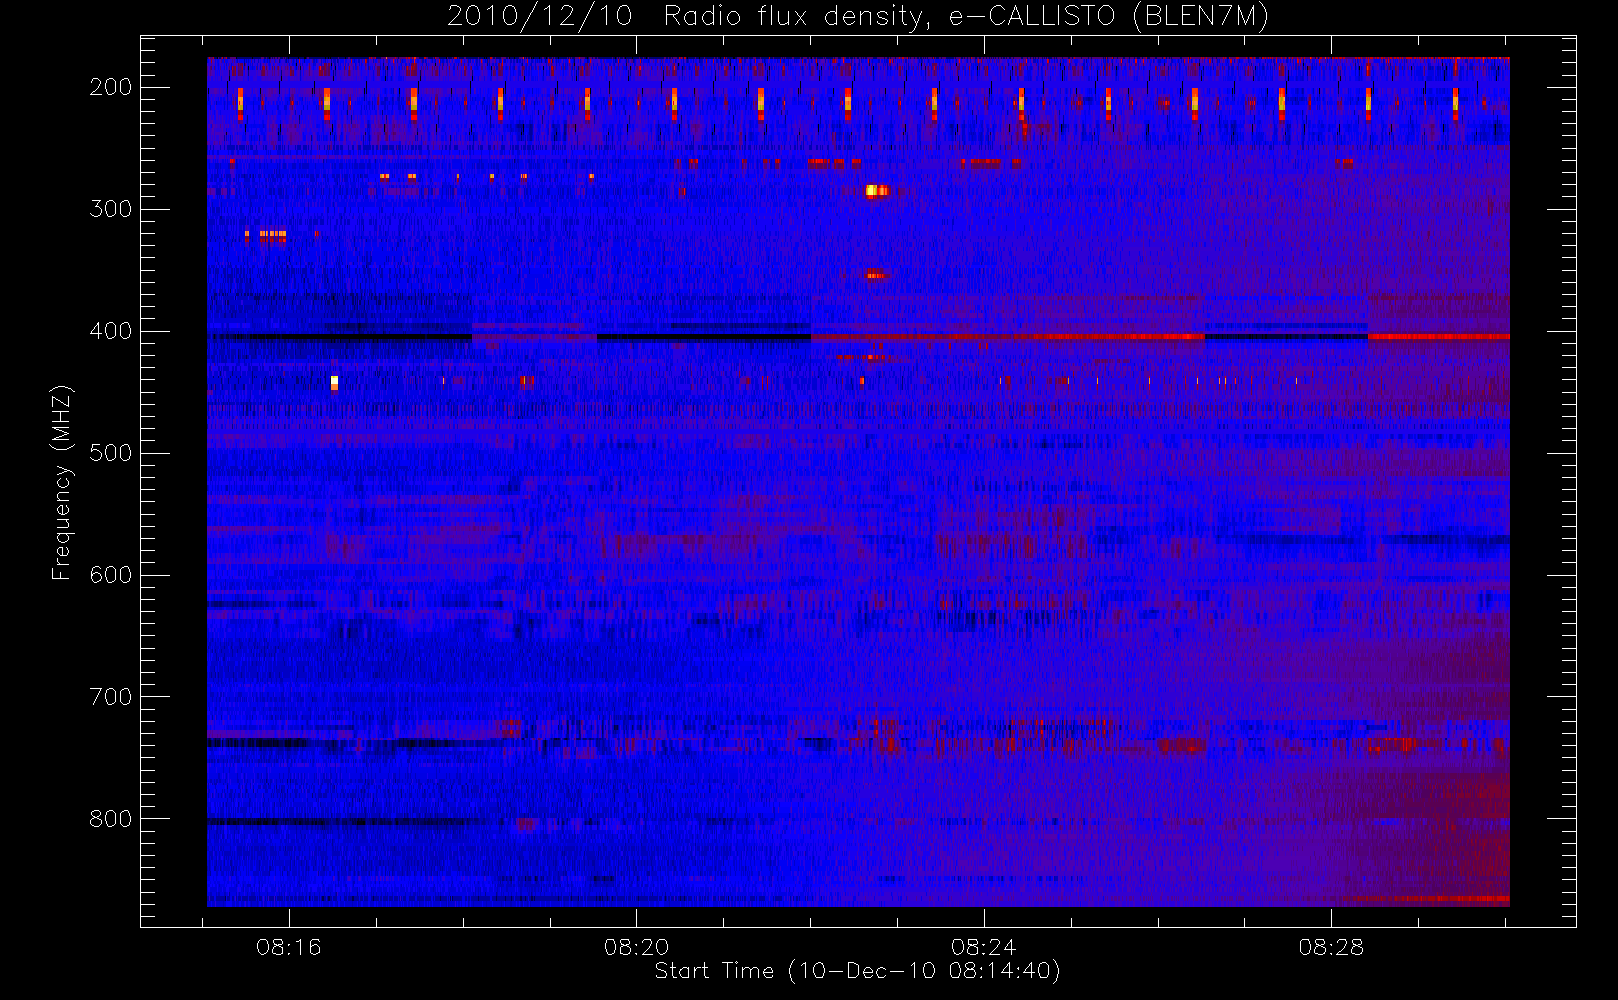The height and width of the screenshot is (1000, 1618).
Task: Click the 400 frequency tick label
Action: pos(111,331)
